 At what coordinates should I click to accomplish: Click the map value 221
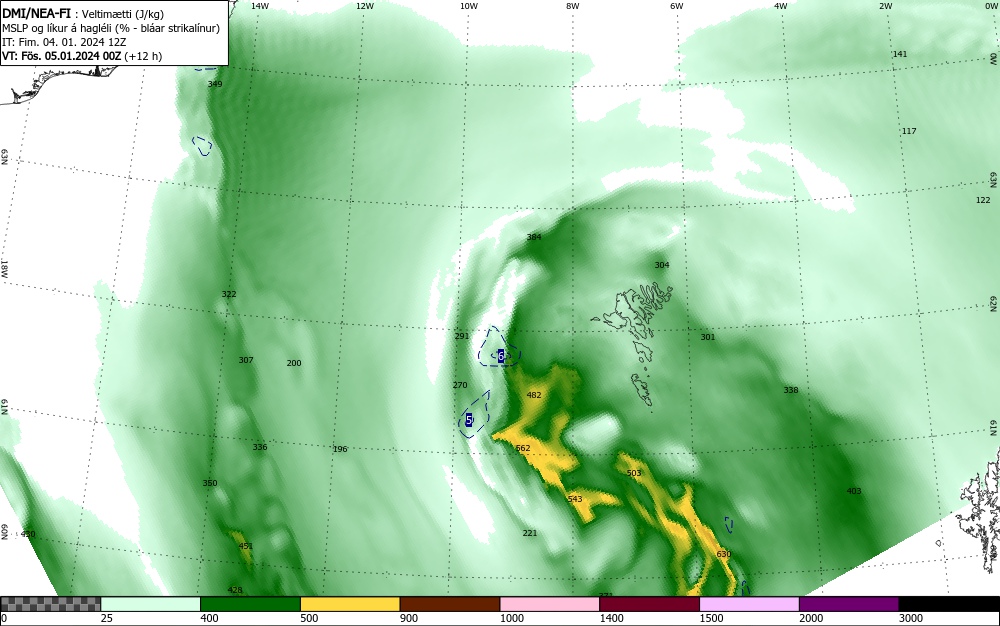[530, 533]
